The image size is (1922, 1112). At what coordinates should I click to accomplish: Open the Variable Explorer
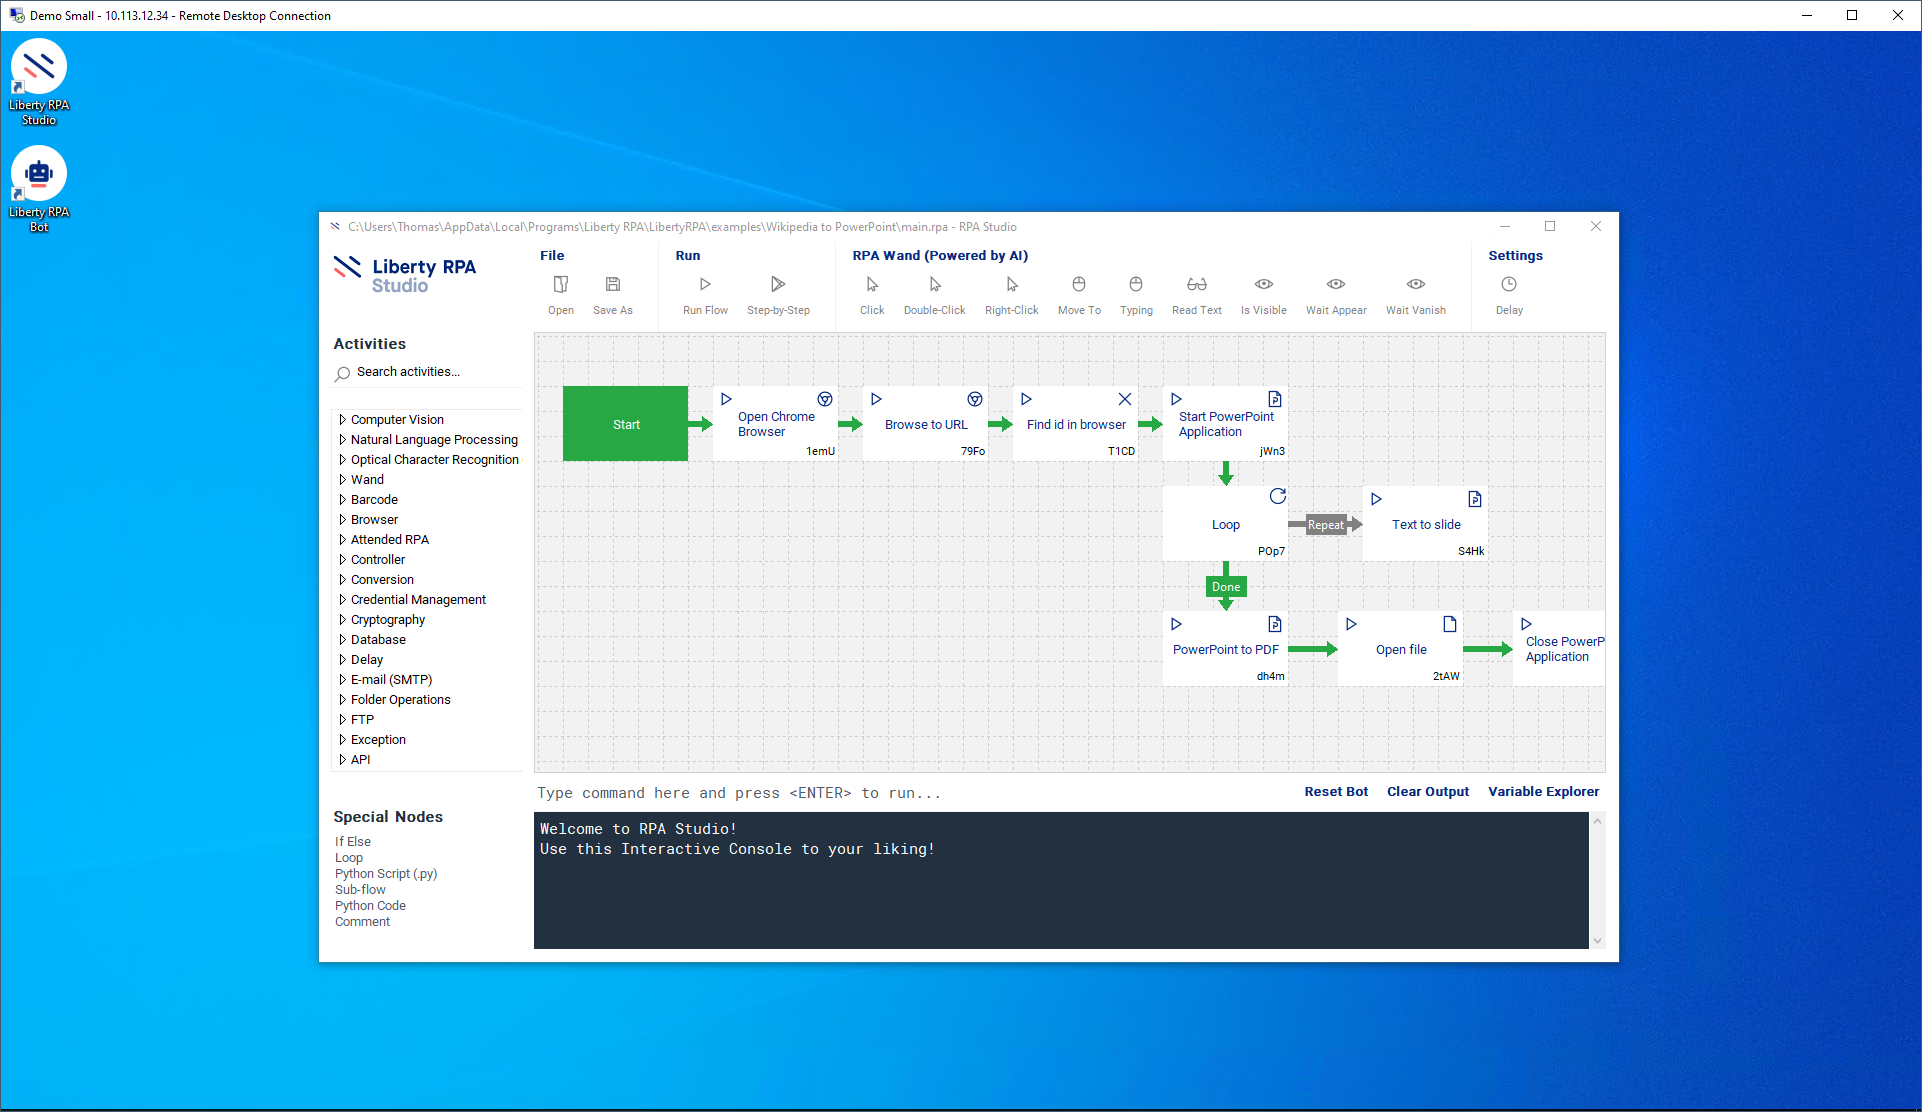coord(1543,791)
